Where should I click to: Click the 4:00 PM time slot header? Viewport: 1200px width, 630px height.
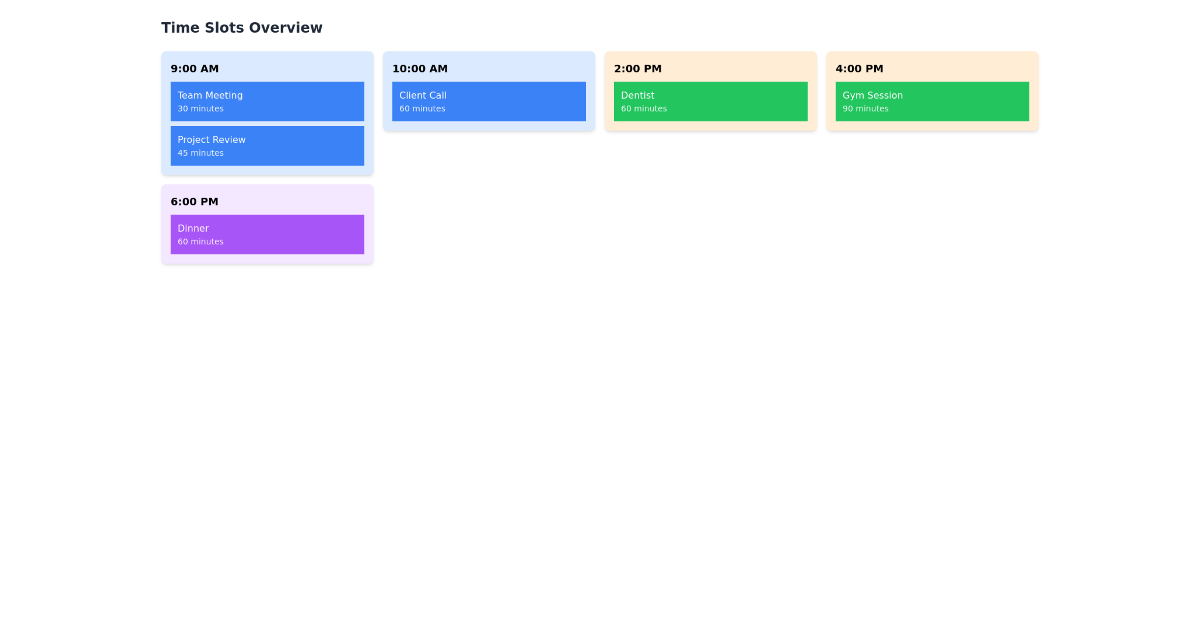[x=858, y=68]
